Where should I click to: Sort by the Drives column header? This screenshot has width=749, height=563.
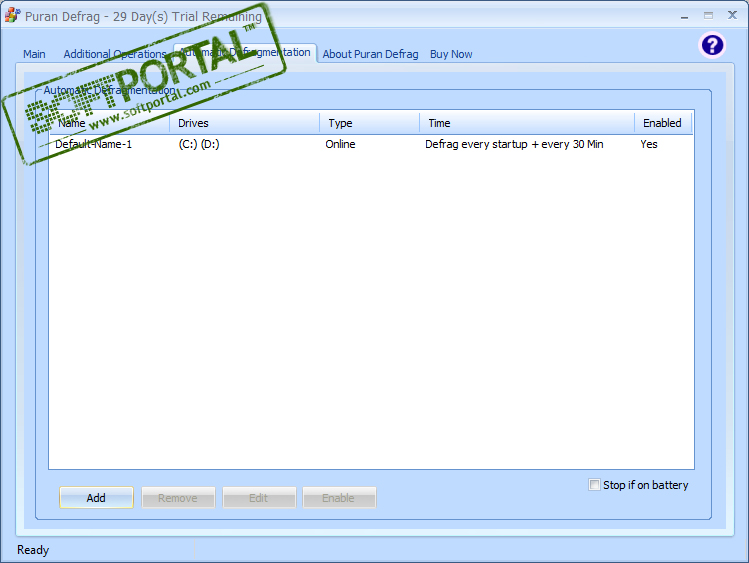(245, 123)
